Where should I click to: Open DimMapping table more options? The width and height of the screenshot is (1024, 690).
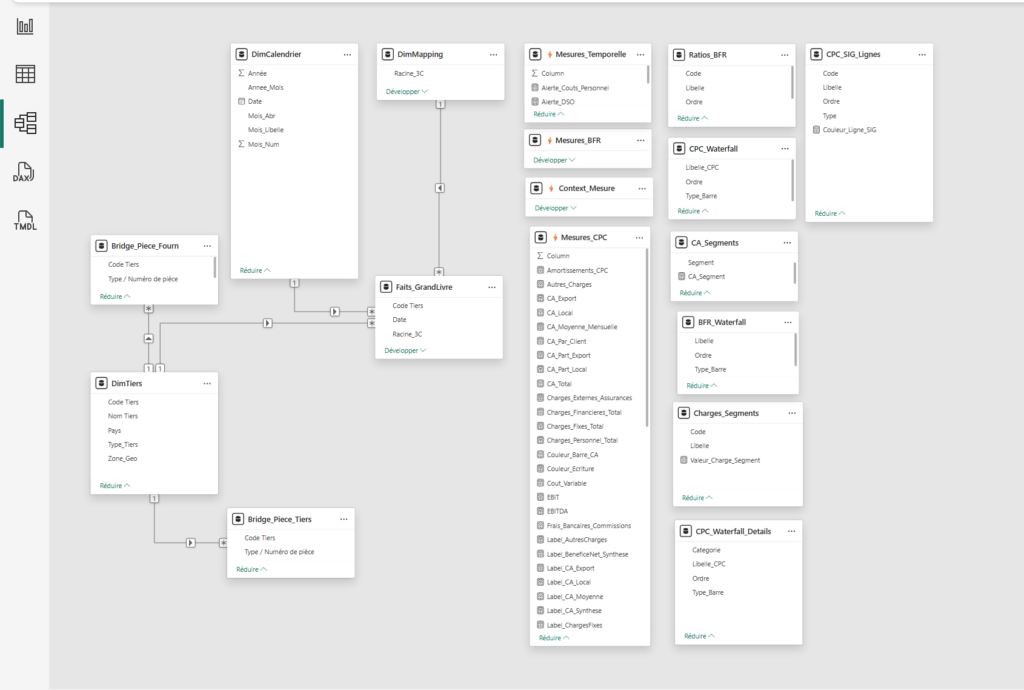pos(493,55)
